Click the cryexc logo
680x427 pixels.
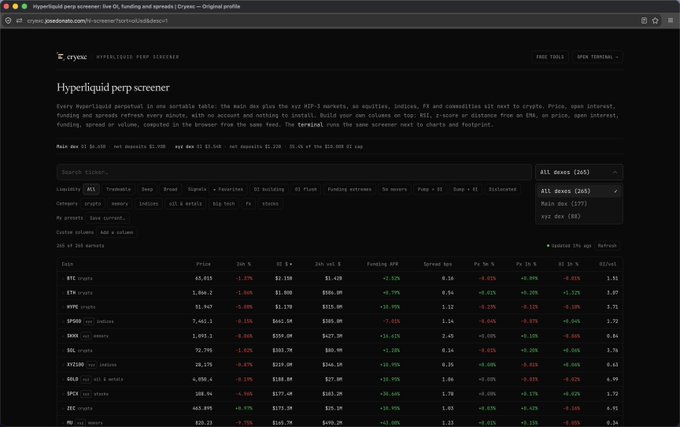[72, 57]
